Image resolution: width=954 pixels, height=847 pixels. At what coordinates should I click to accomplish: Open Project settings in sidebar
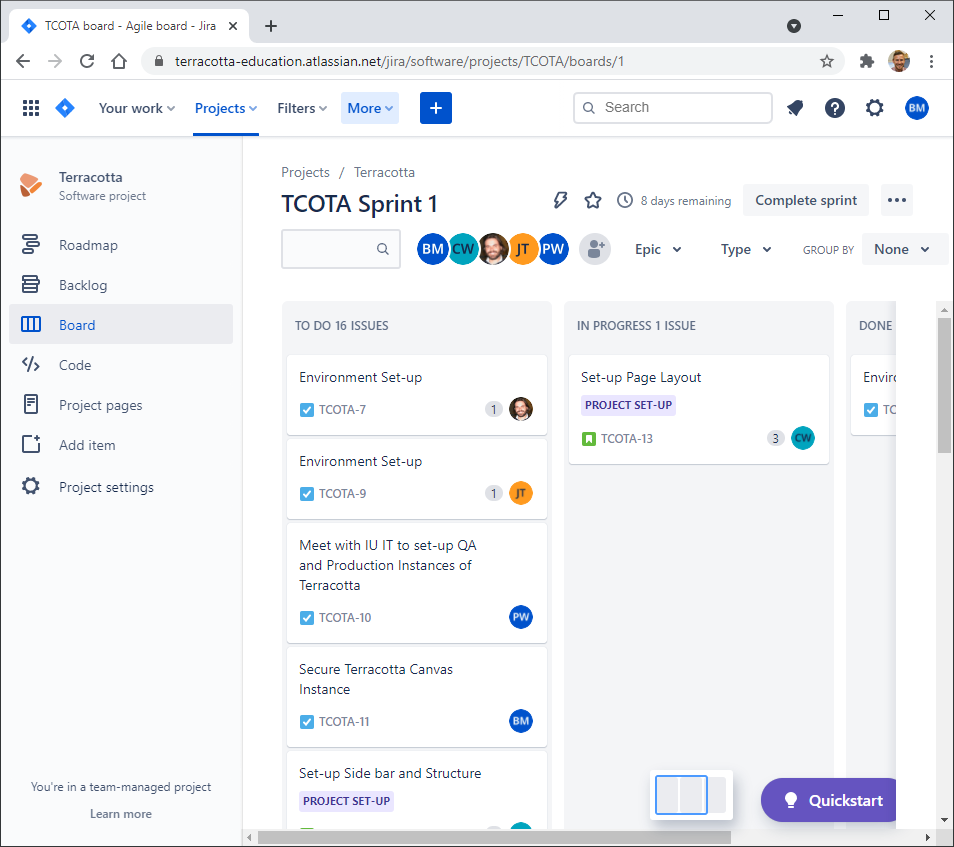[121, 487]
